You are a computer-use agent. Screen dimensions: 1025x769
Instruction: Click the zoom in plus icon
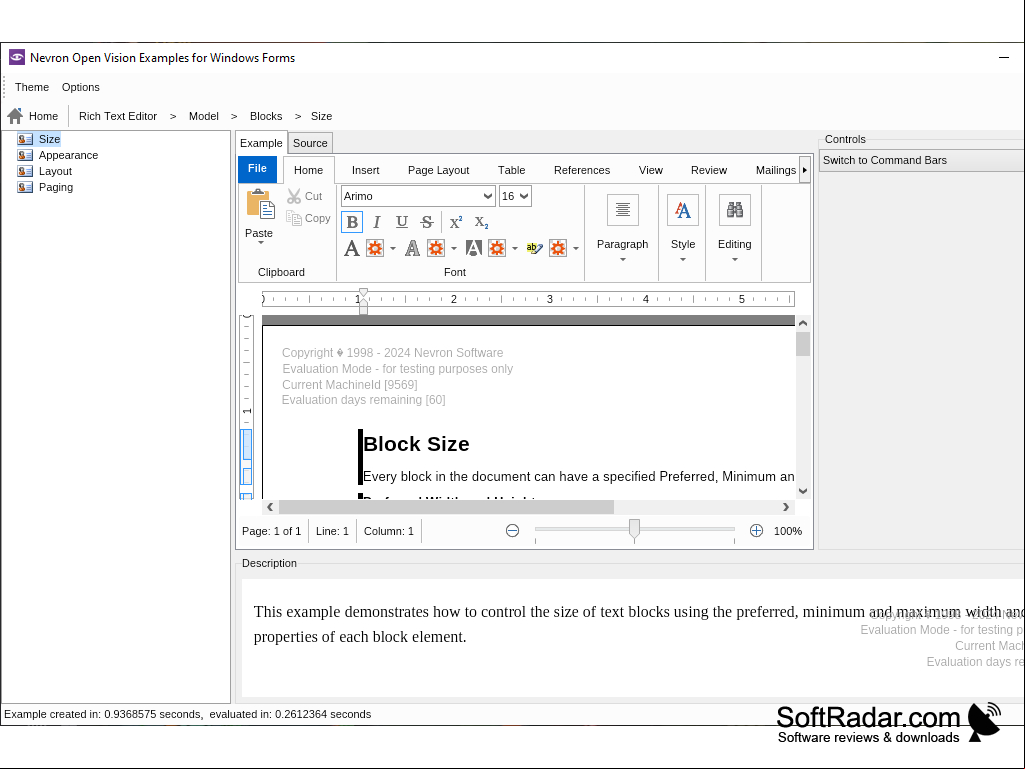756,531
